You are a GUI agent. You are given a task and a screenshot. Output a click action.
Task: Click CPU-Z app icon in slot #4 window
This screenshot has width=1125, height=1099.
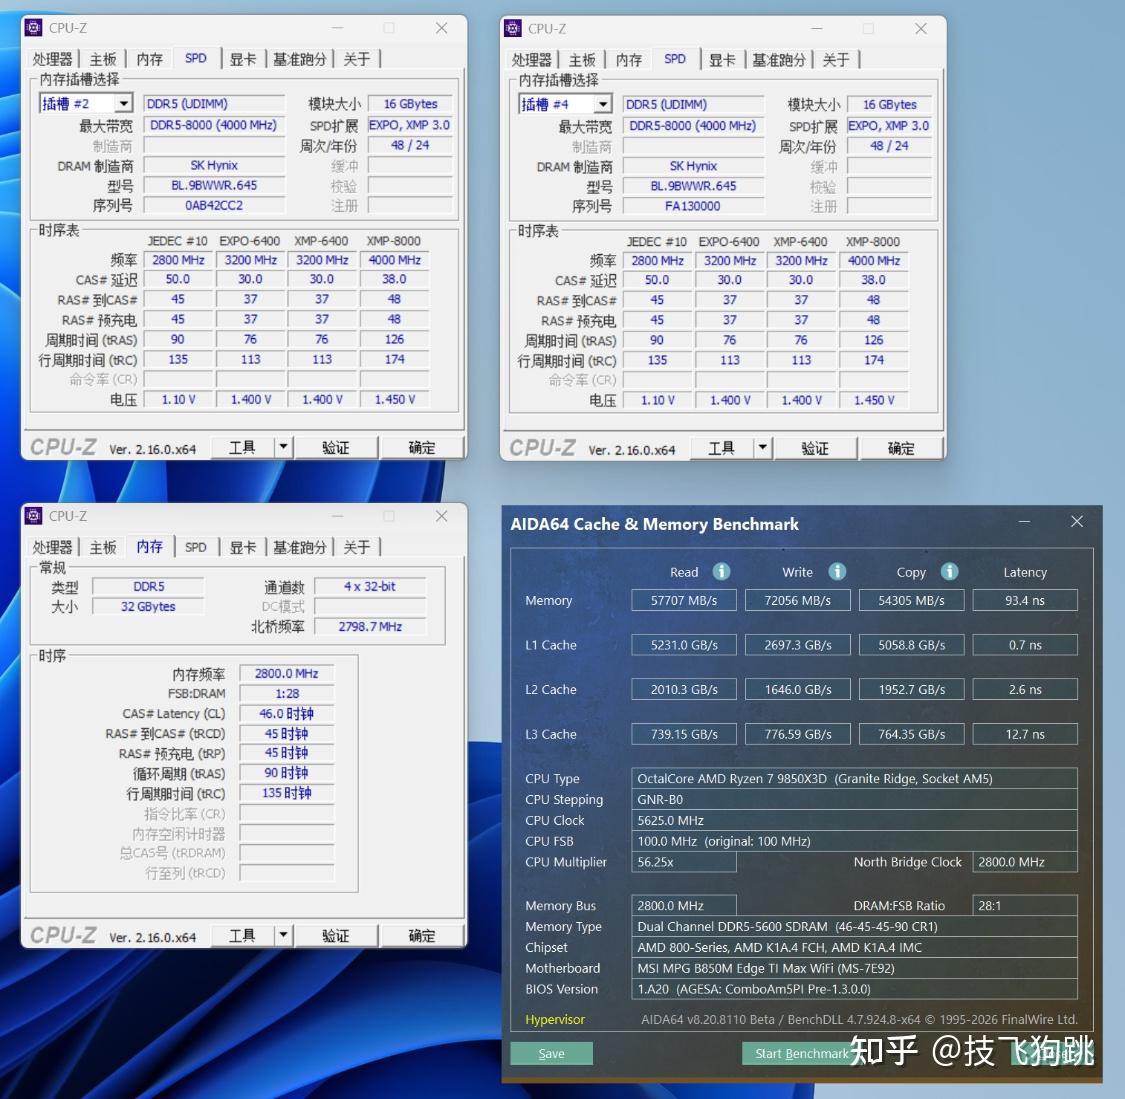coord(512,29)
